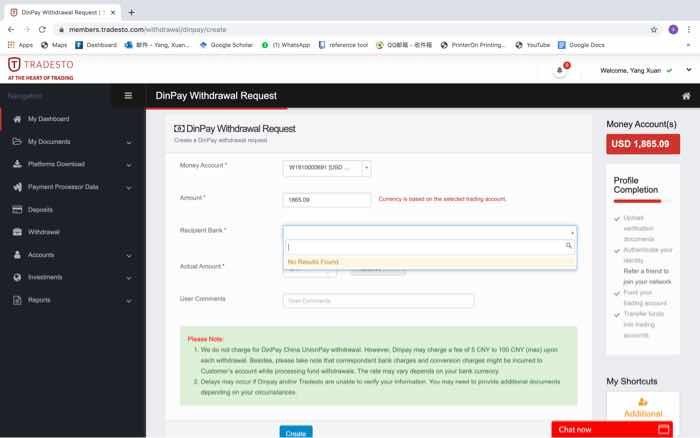Click the Deposits card icon
The image size is (700, 438).
point(17,209)
